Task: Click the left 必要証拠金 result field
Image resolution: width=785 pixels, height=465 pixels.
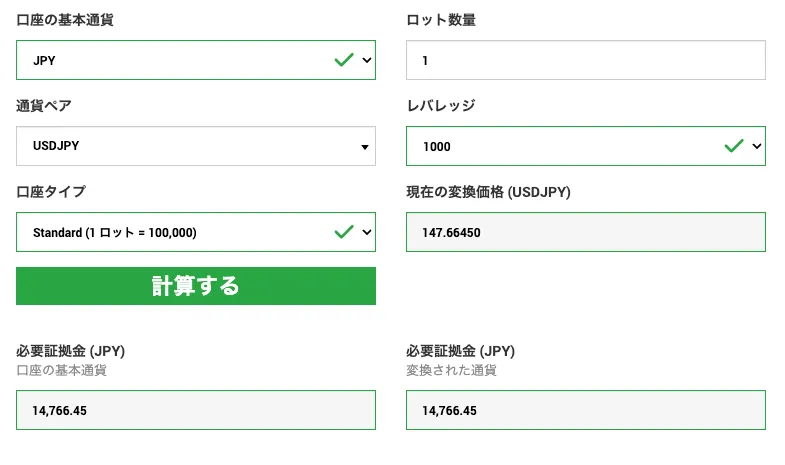Action: 195,410
